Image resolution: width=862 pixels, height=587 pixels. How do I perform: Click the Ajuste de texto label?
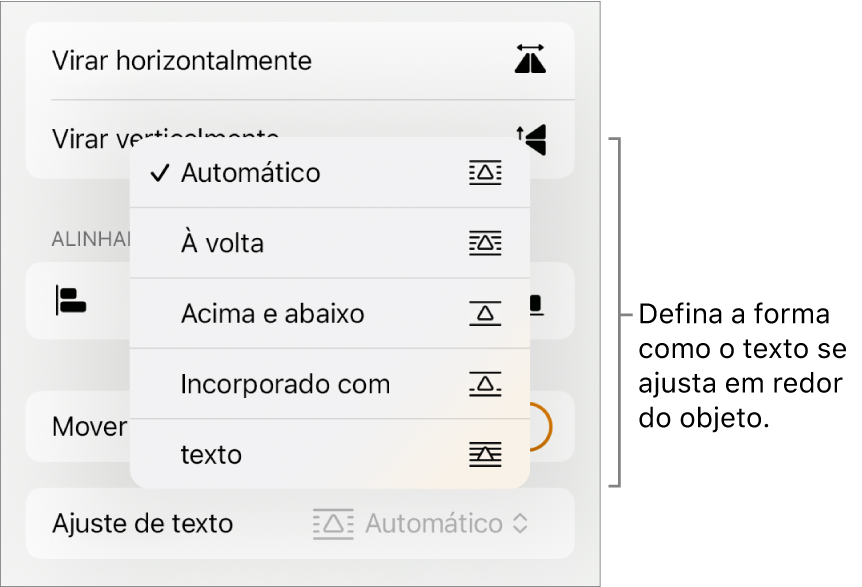point(142,523)
